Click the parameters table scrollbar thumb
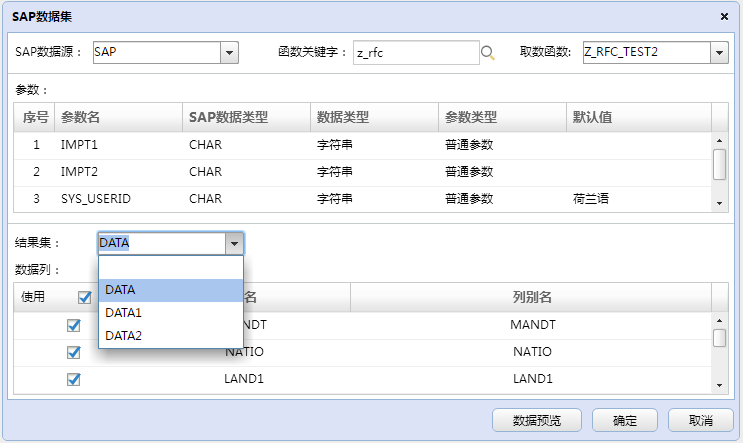This screenshot has height=443, width=743. point(719,164)
